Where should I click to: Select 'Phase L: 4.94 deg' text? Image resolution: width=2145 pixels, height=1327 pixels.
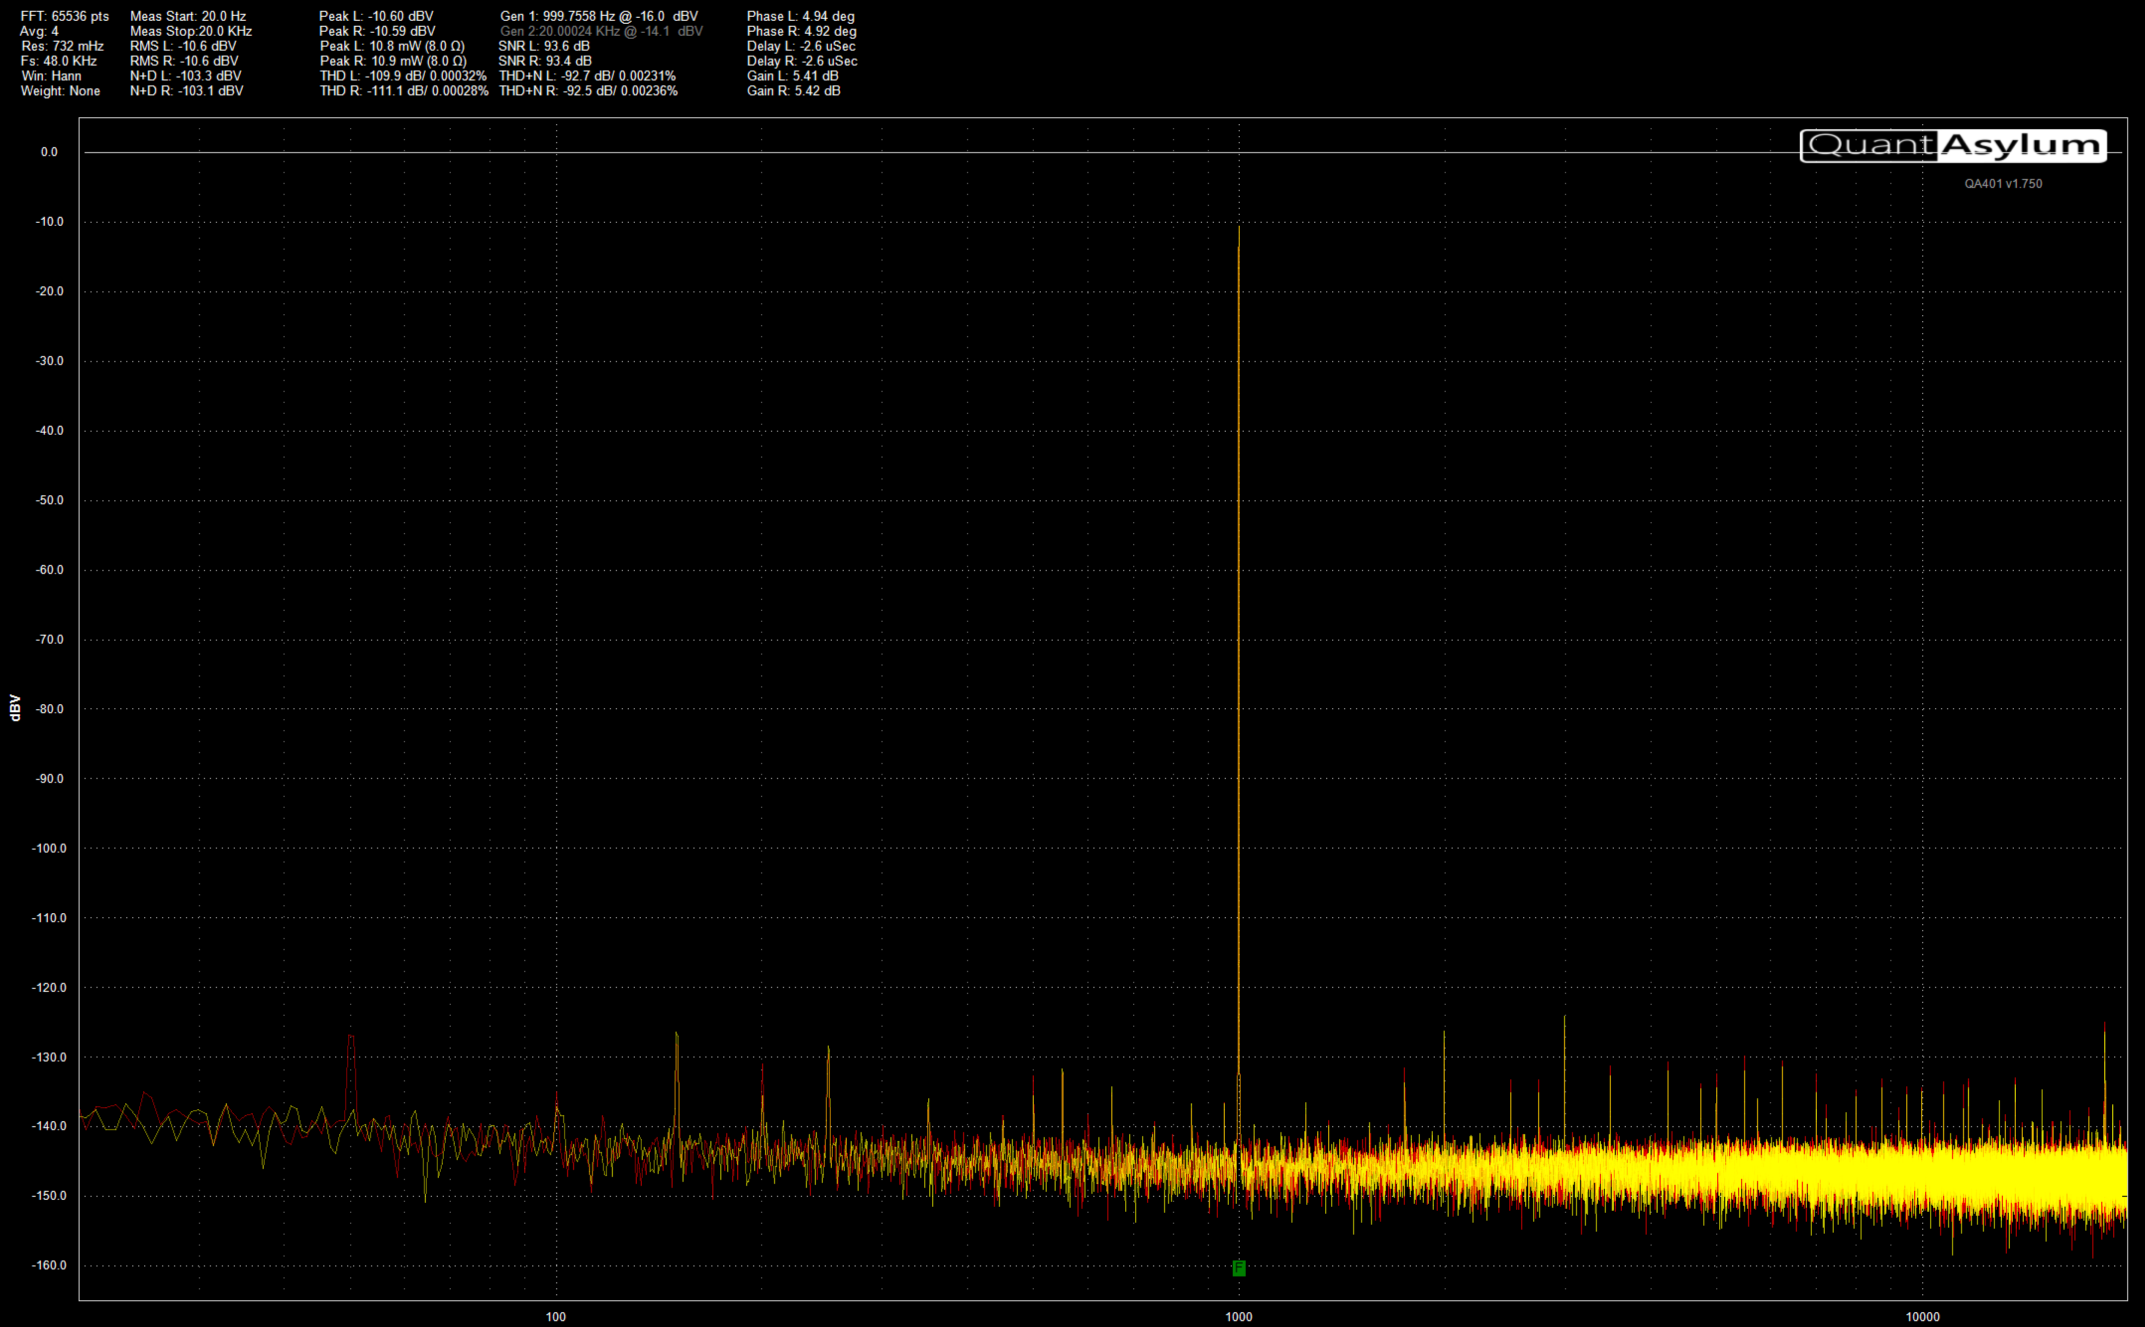coord(801,17)
